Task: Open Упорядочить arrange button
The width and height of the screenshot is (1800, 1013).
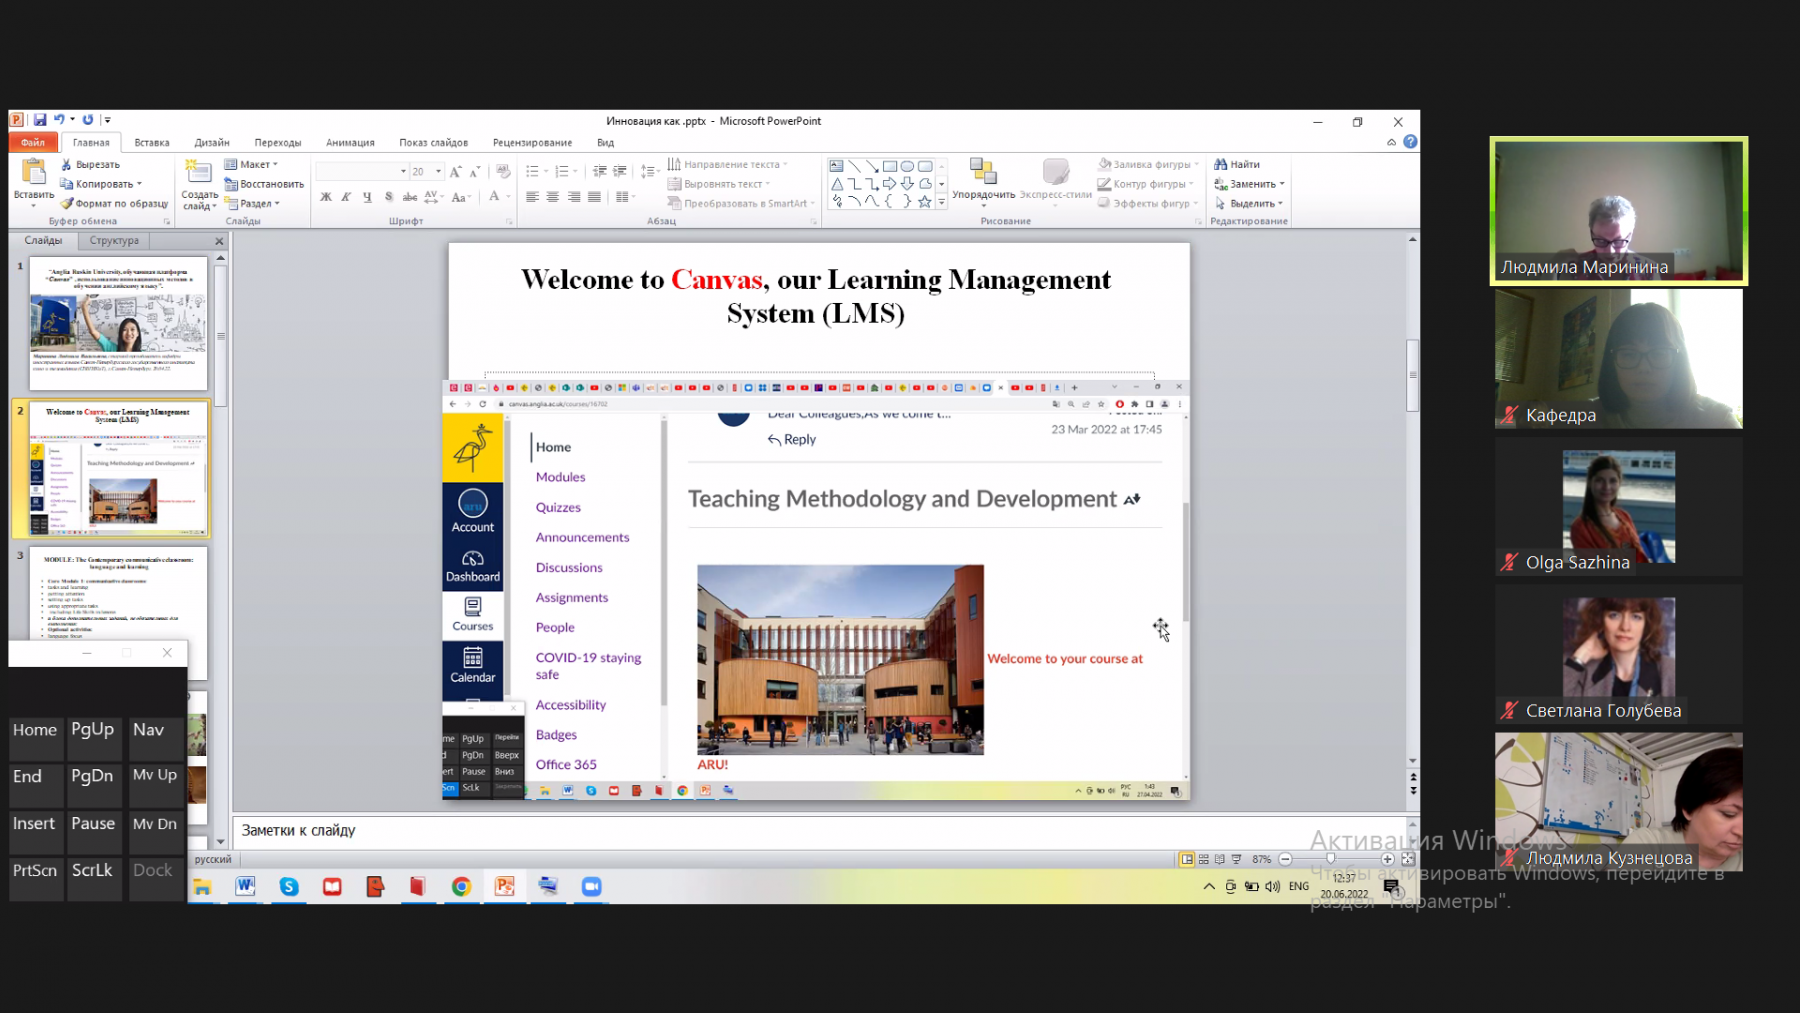Action: [983, 181]
